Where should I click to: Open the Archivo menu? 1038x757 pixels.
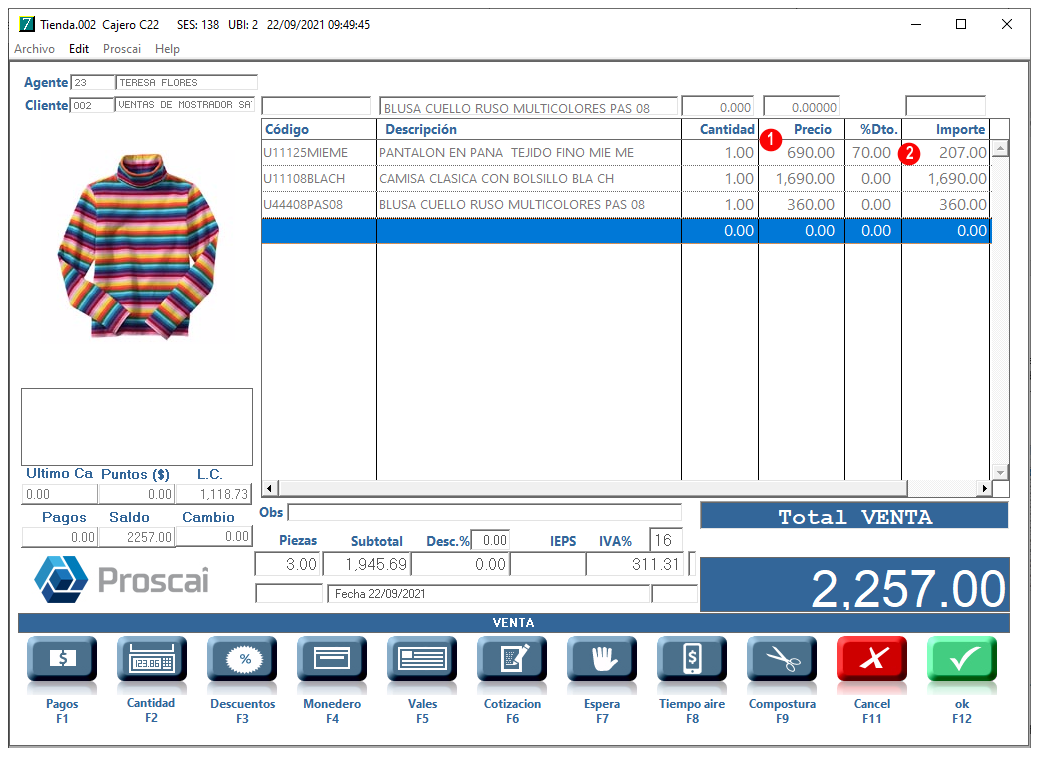coord(34,49)
